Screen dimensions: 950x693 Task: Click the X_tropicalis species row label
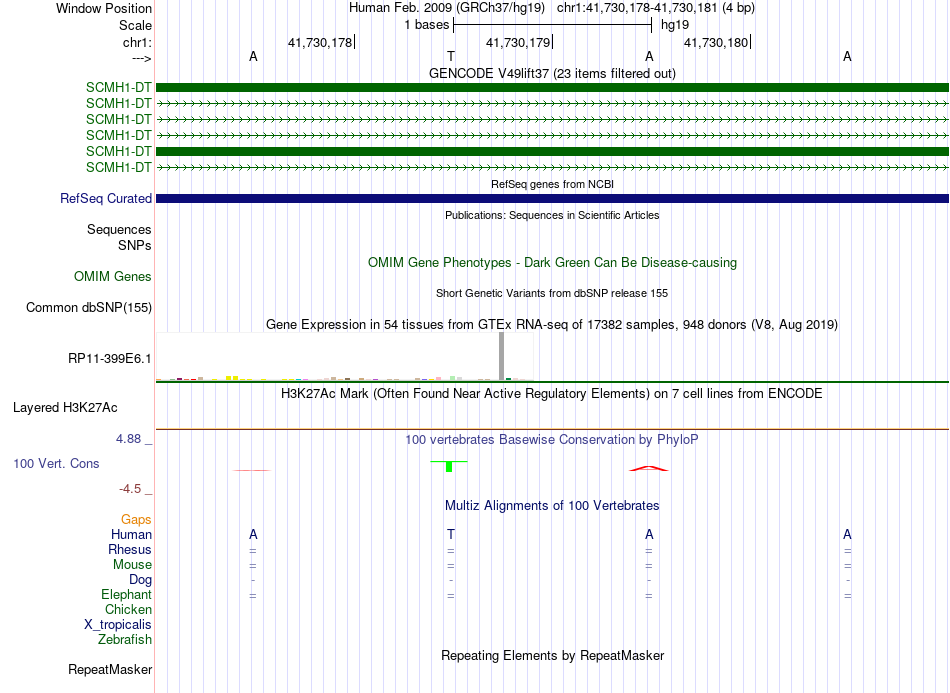118,625
